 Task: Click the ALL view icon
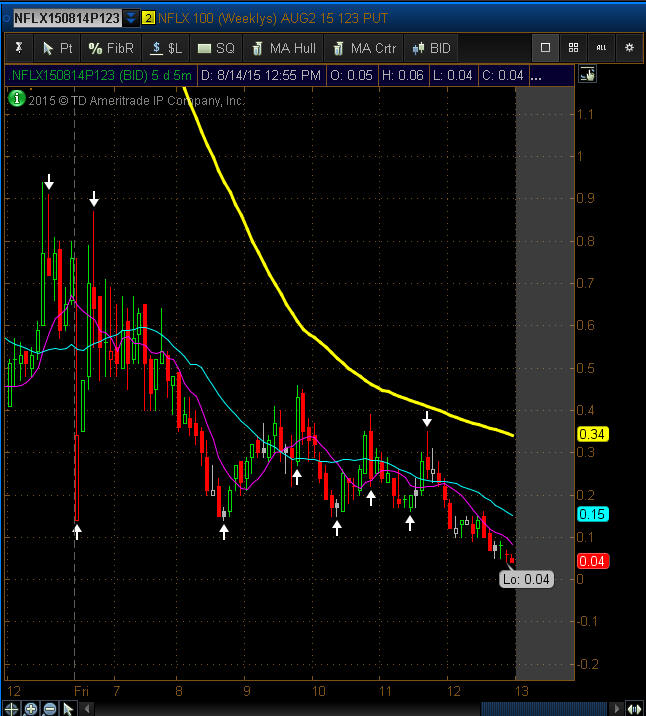(x=601, y=47)
